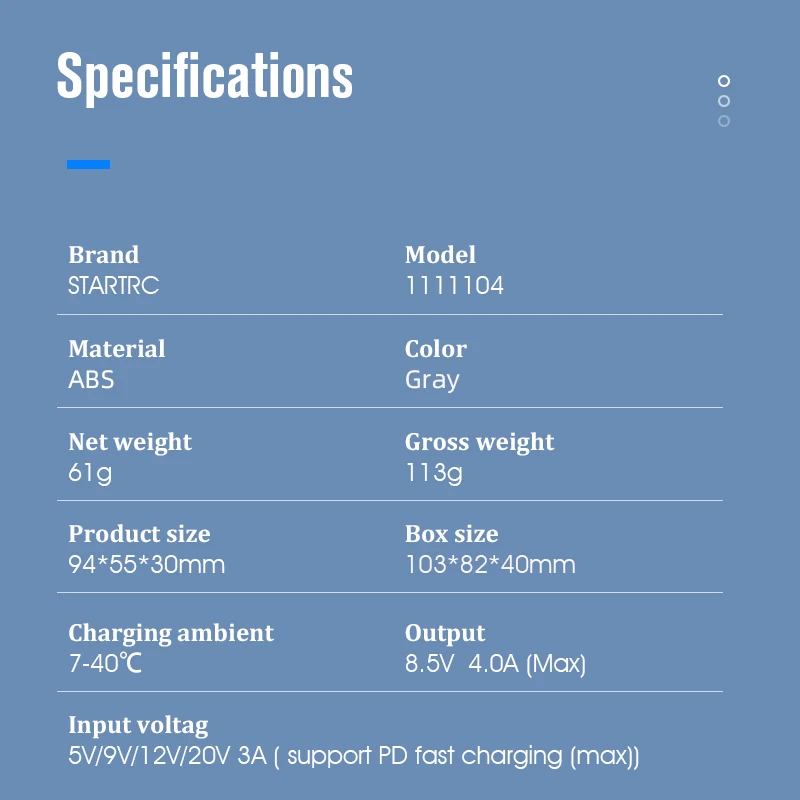Select product size 94*55*30mm text
This screenshot has height=800, width=800.
click(146, 565)
